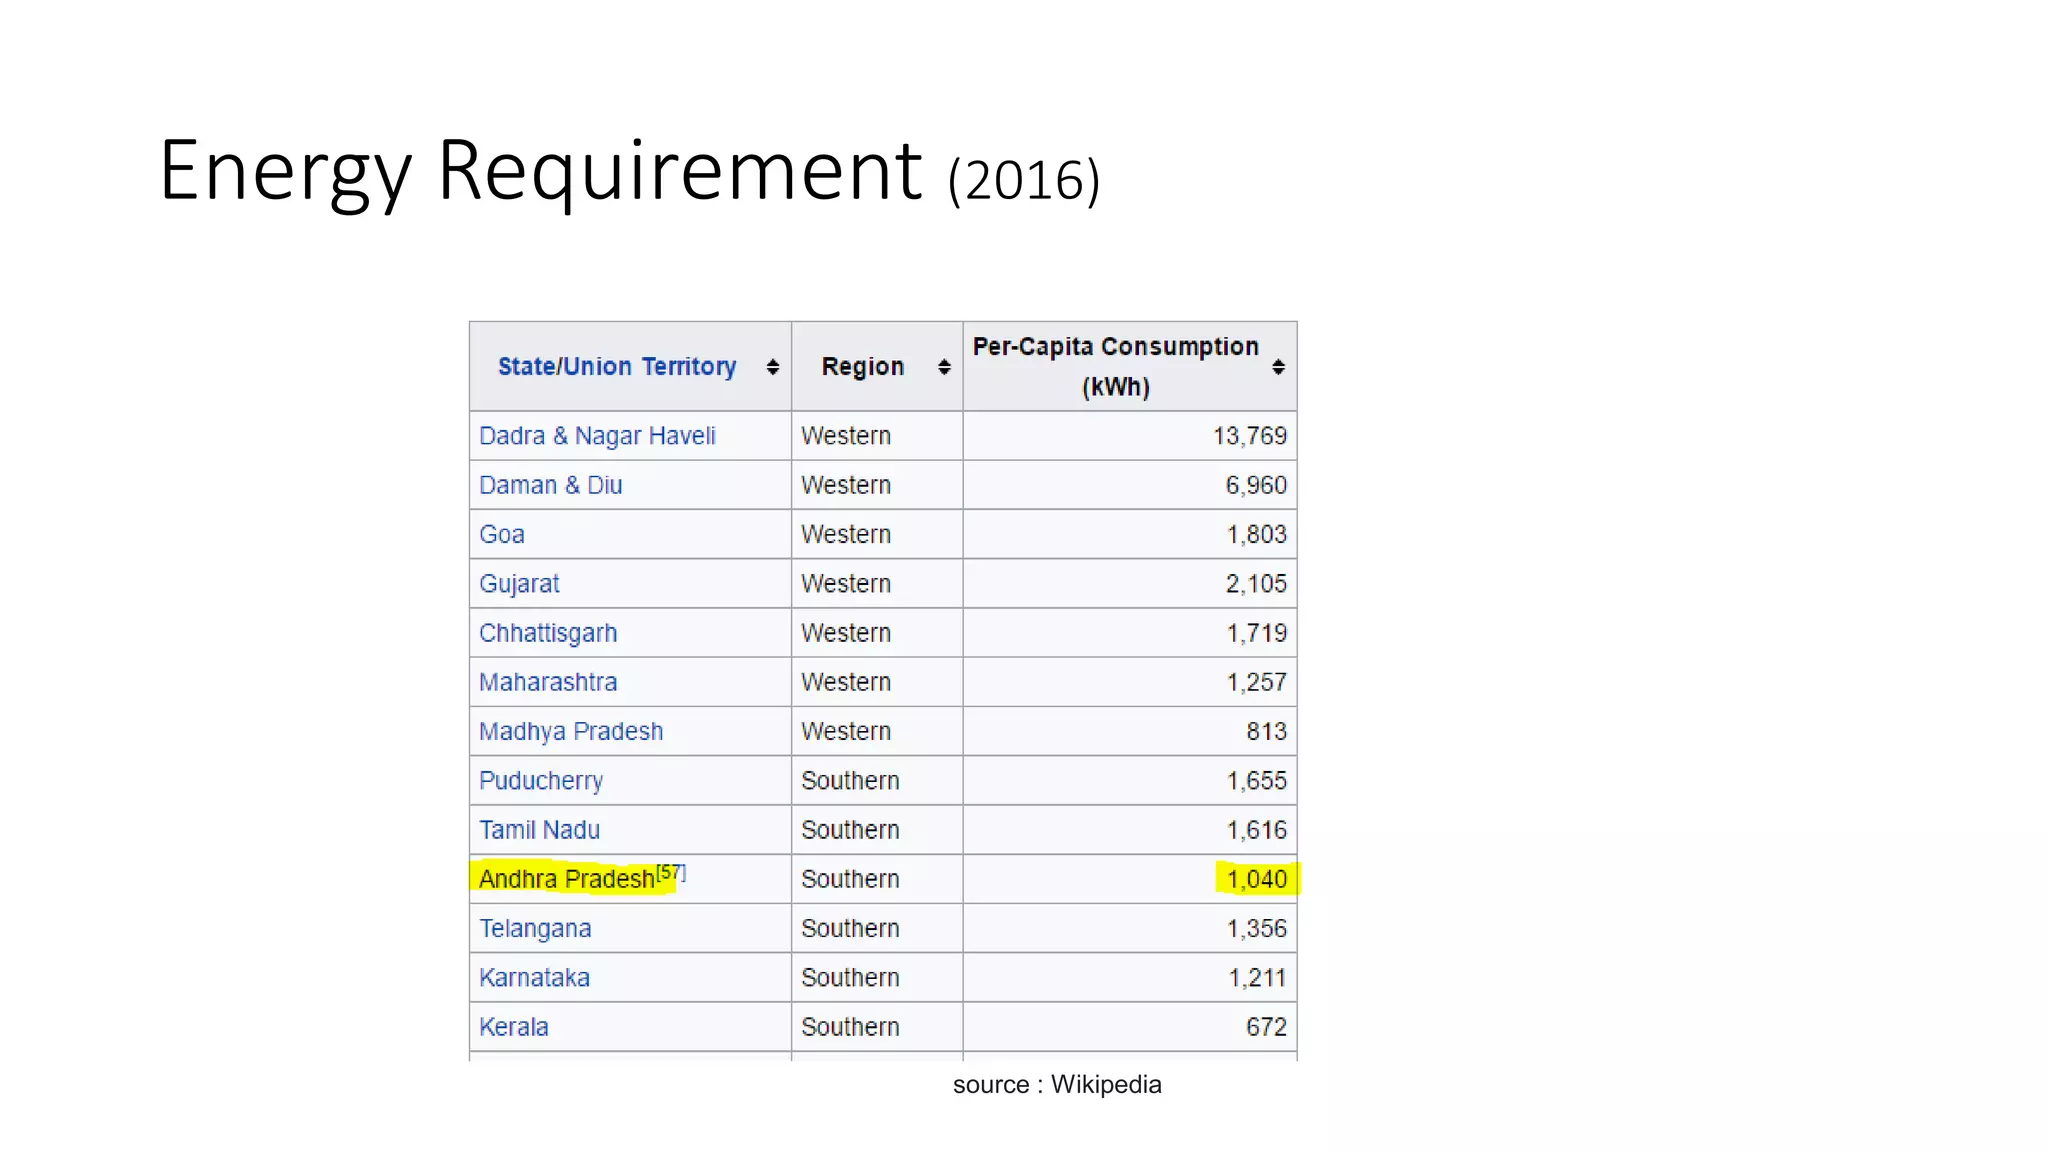This screenshot has height=1152, width=2048.
Task: Open the Dadra & Nagar Haveli link
Action: (597, 436)
